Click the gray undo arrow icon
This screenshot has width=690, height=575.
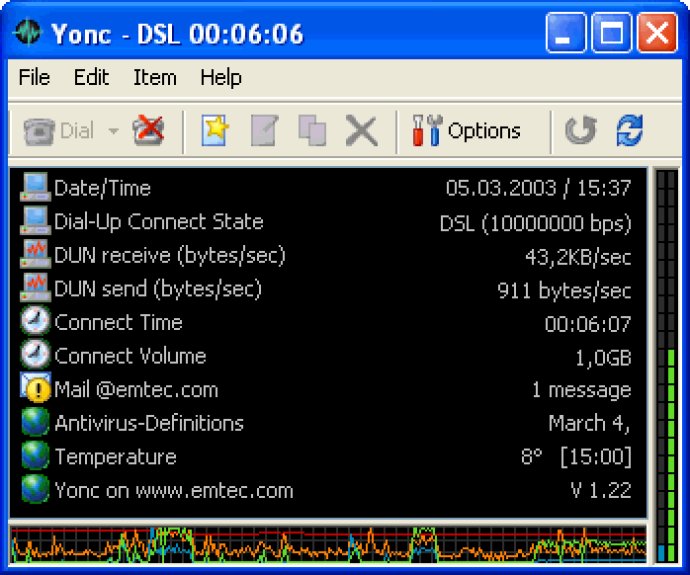(x=581, y=130)
